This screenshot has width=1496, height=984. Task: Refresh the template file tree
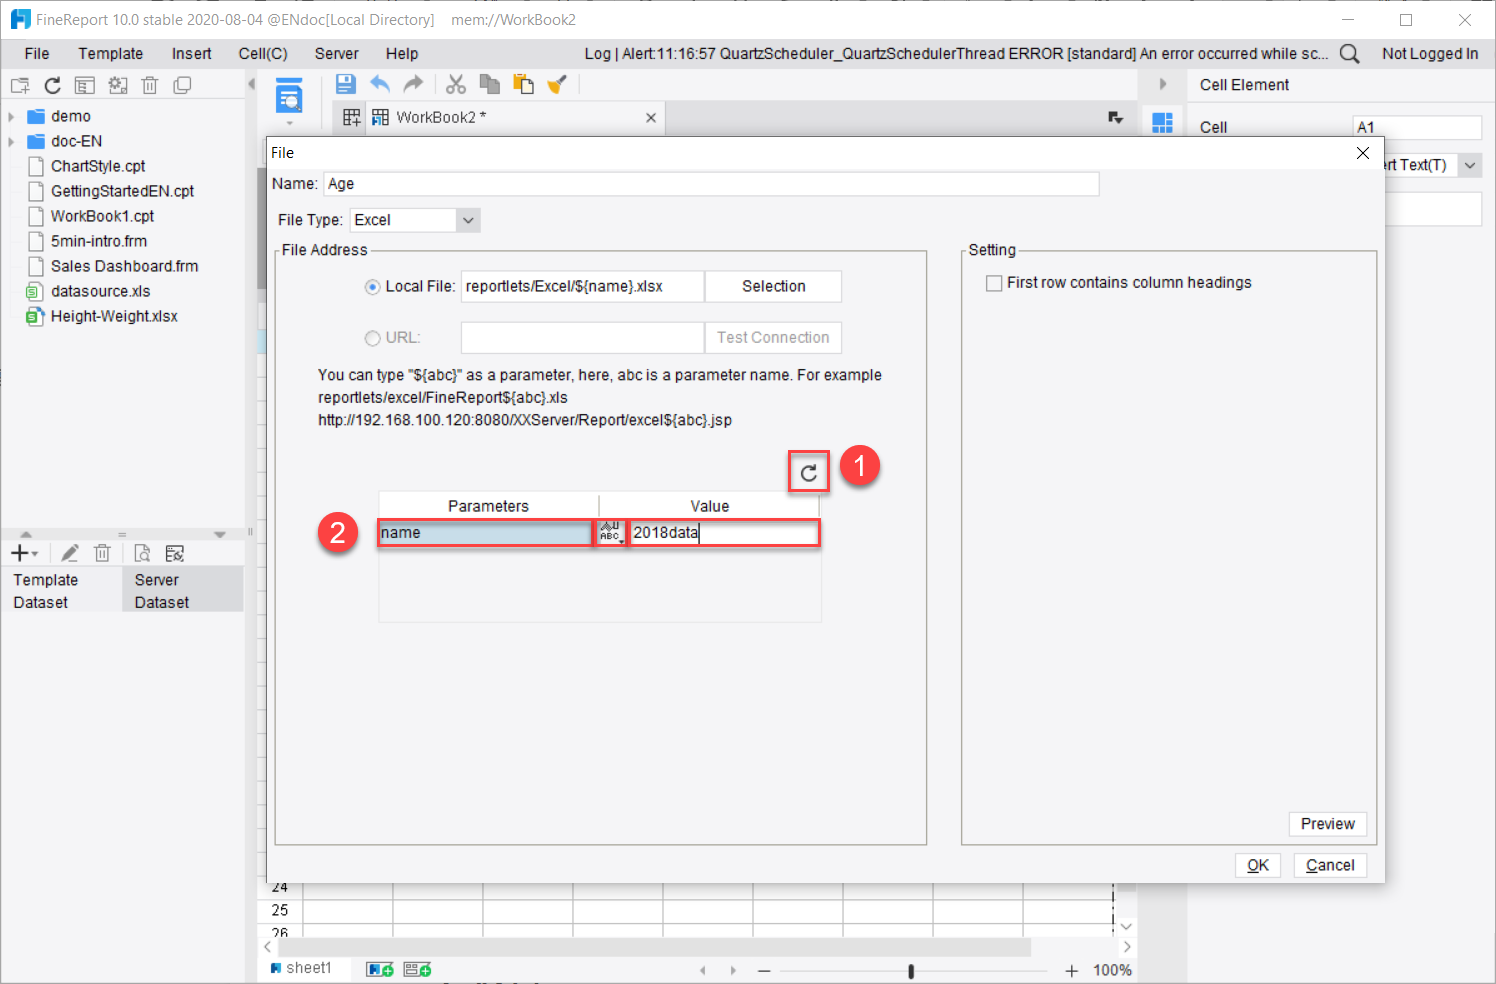click(53, 85)
